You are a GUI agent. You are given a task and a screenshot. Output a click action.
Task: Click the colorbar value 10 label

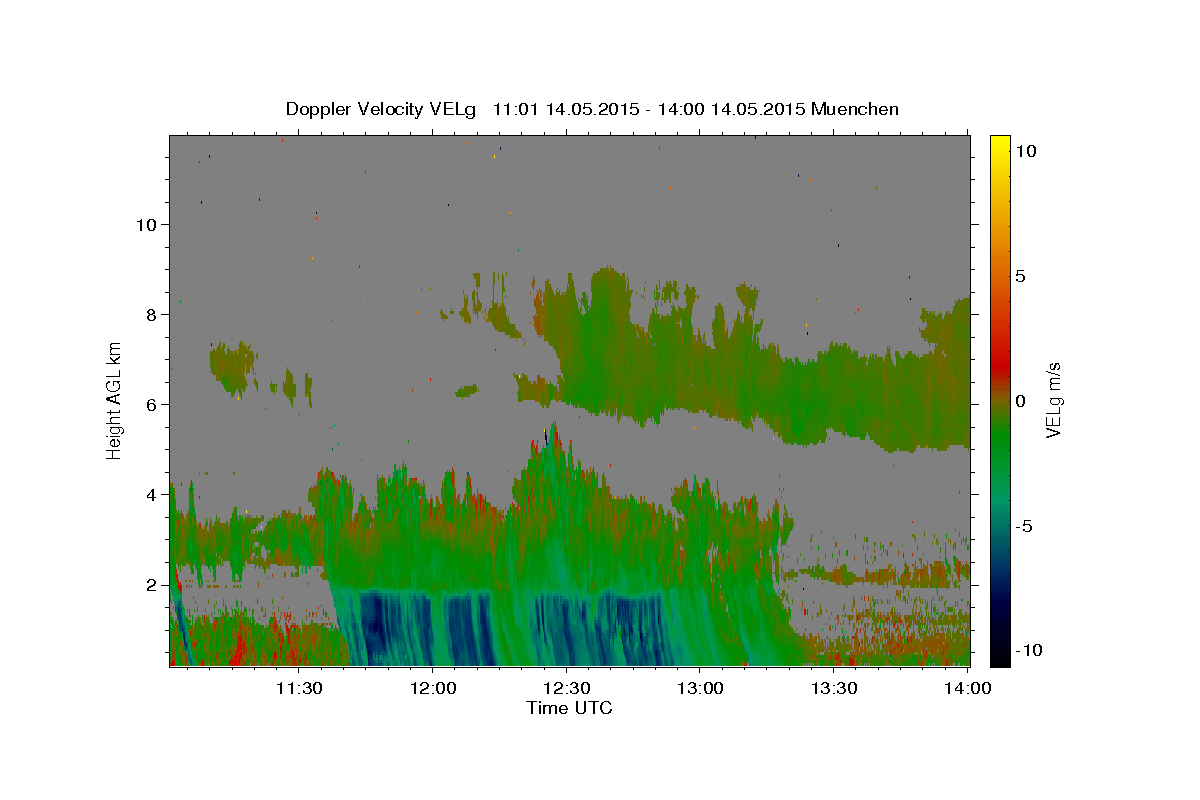click(x=1025, y=151)
